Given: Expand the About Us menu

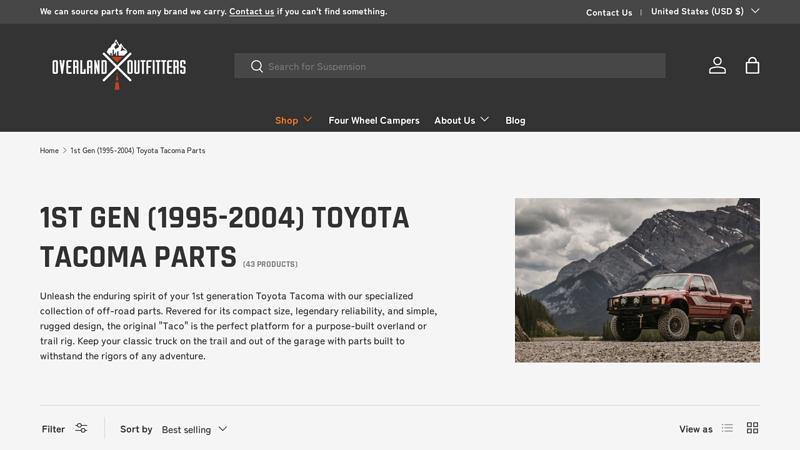Looking at the screenshot, I should click(x=462, y=120).
